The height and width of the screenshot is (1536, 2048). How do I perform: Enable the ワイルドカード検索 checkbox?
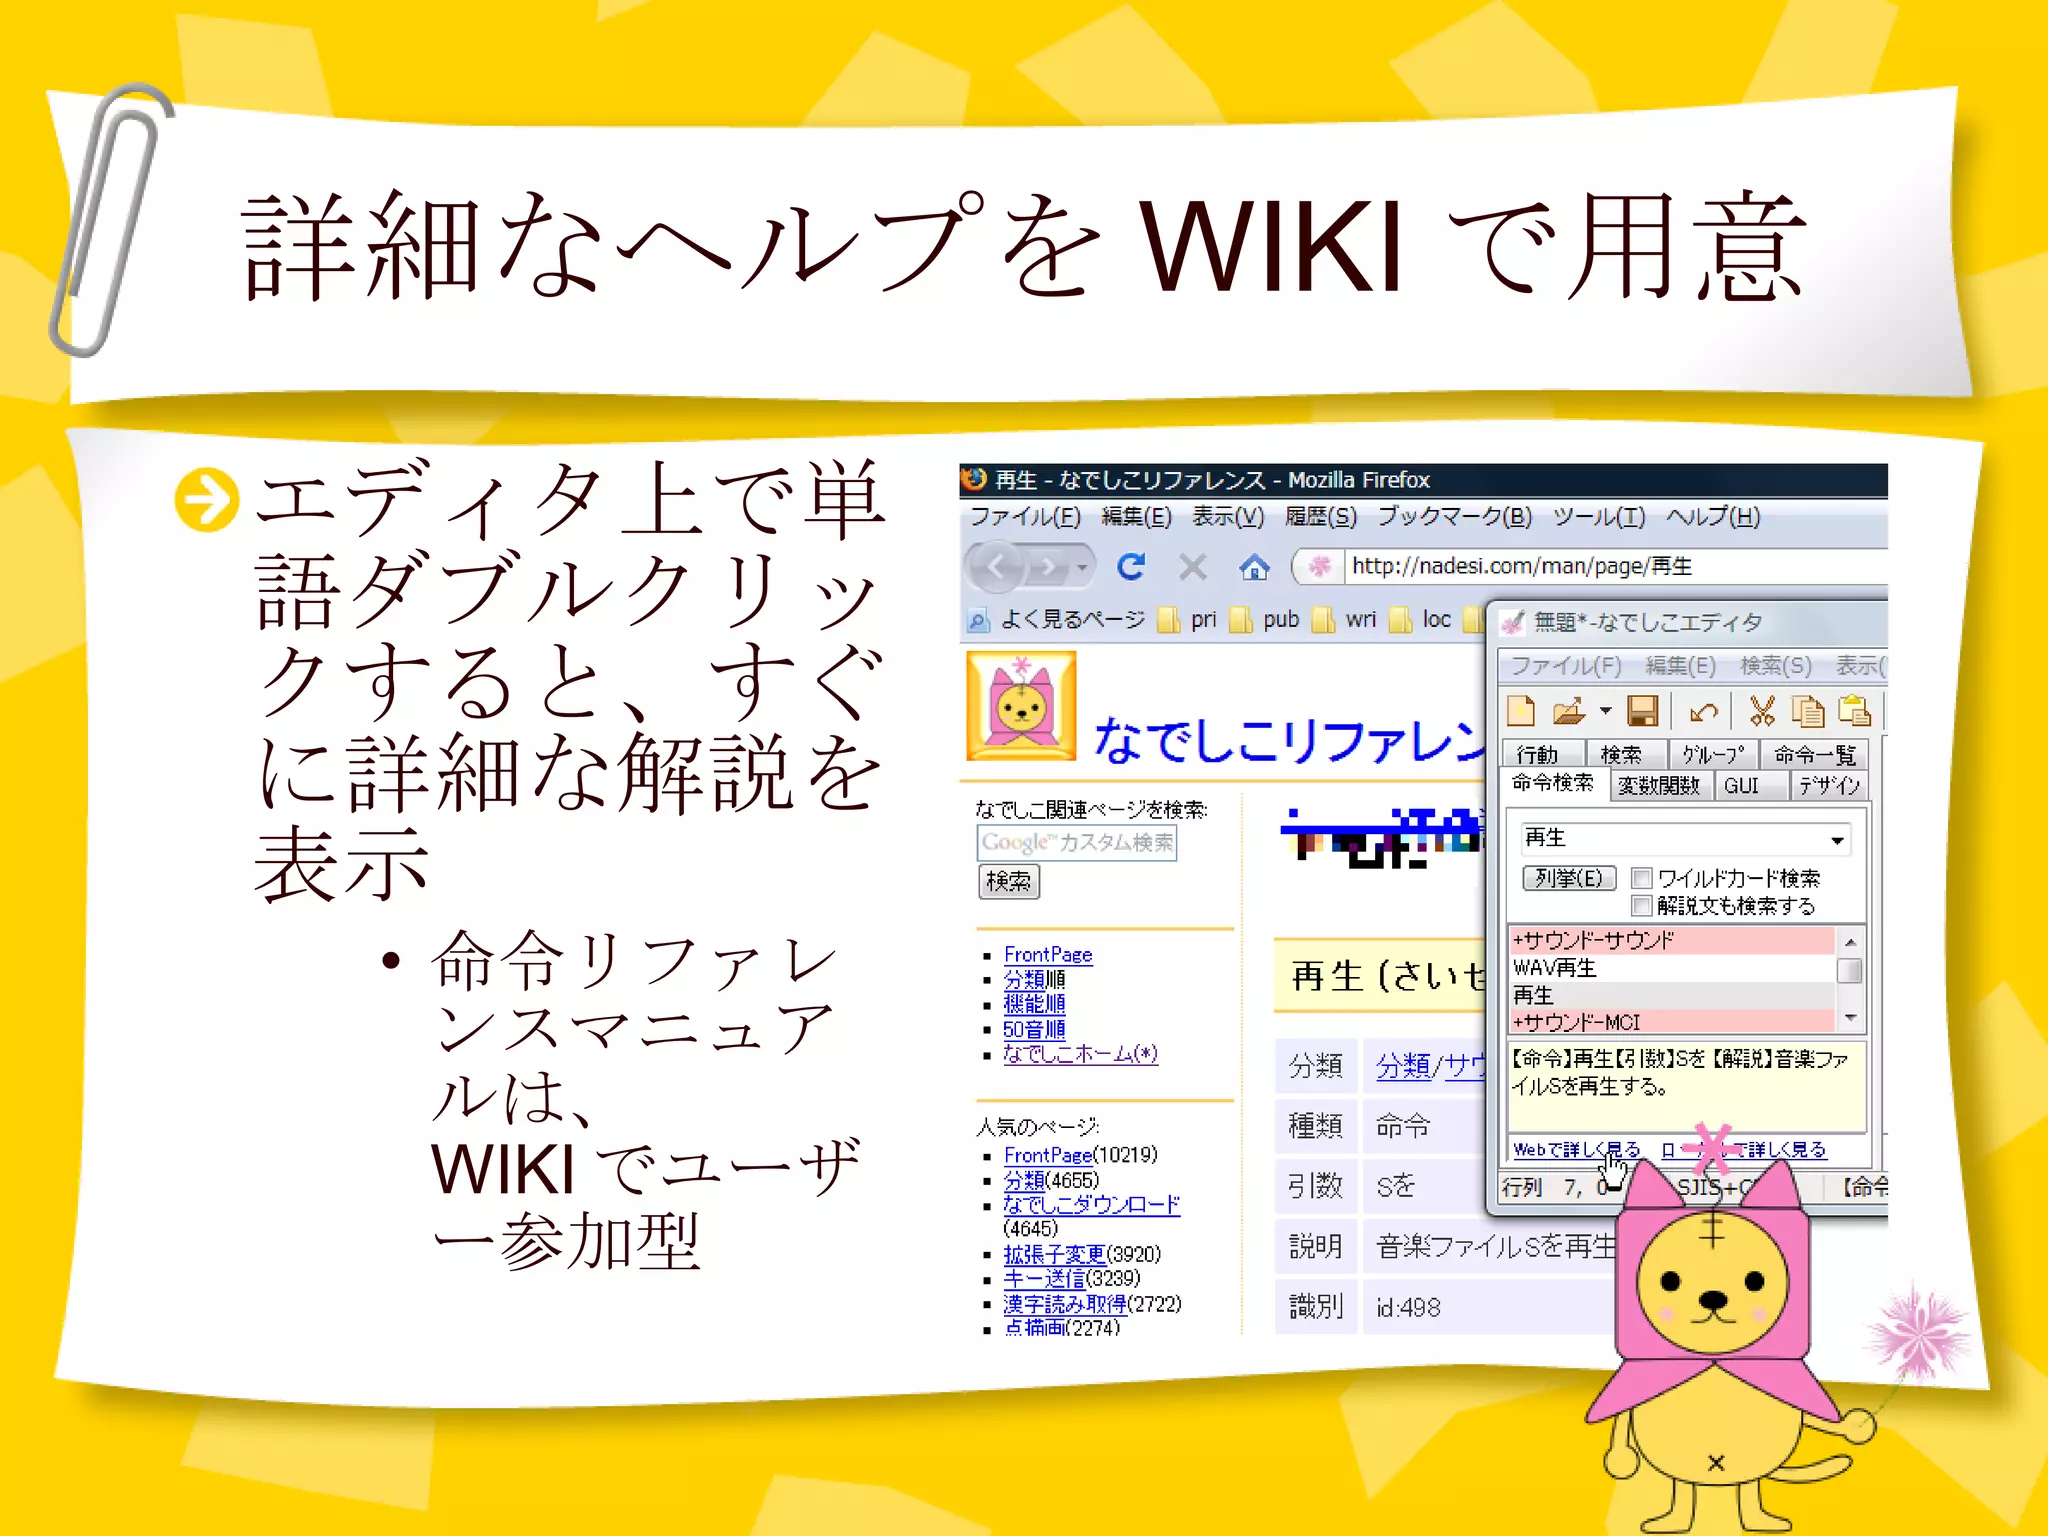click(x=1641, y=878)
